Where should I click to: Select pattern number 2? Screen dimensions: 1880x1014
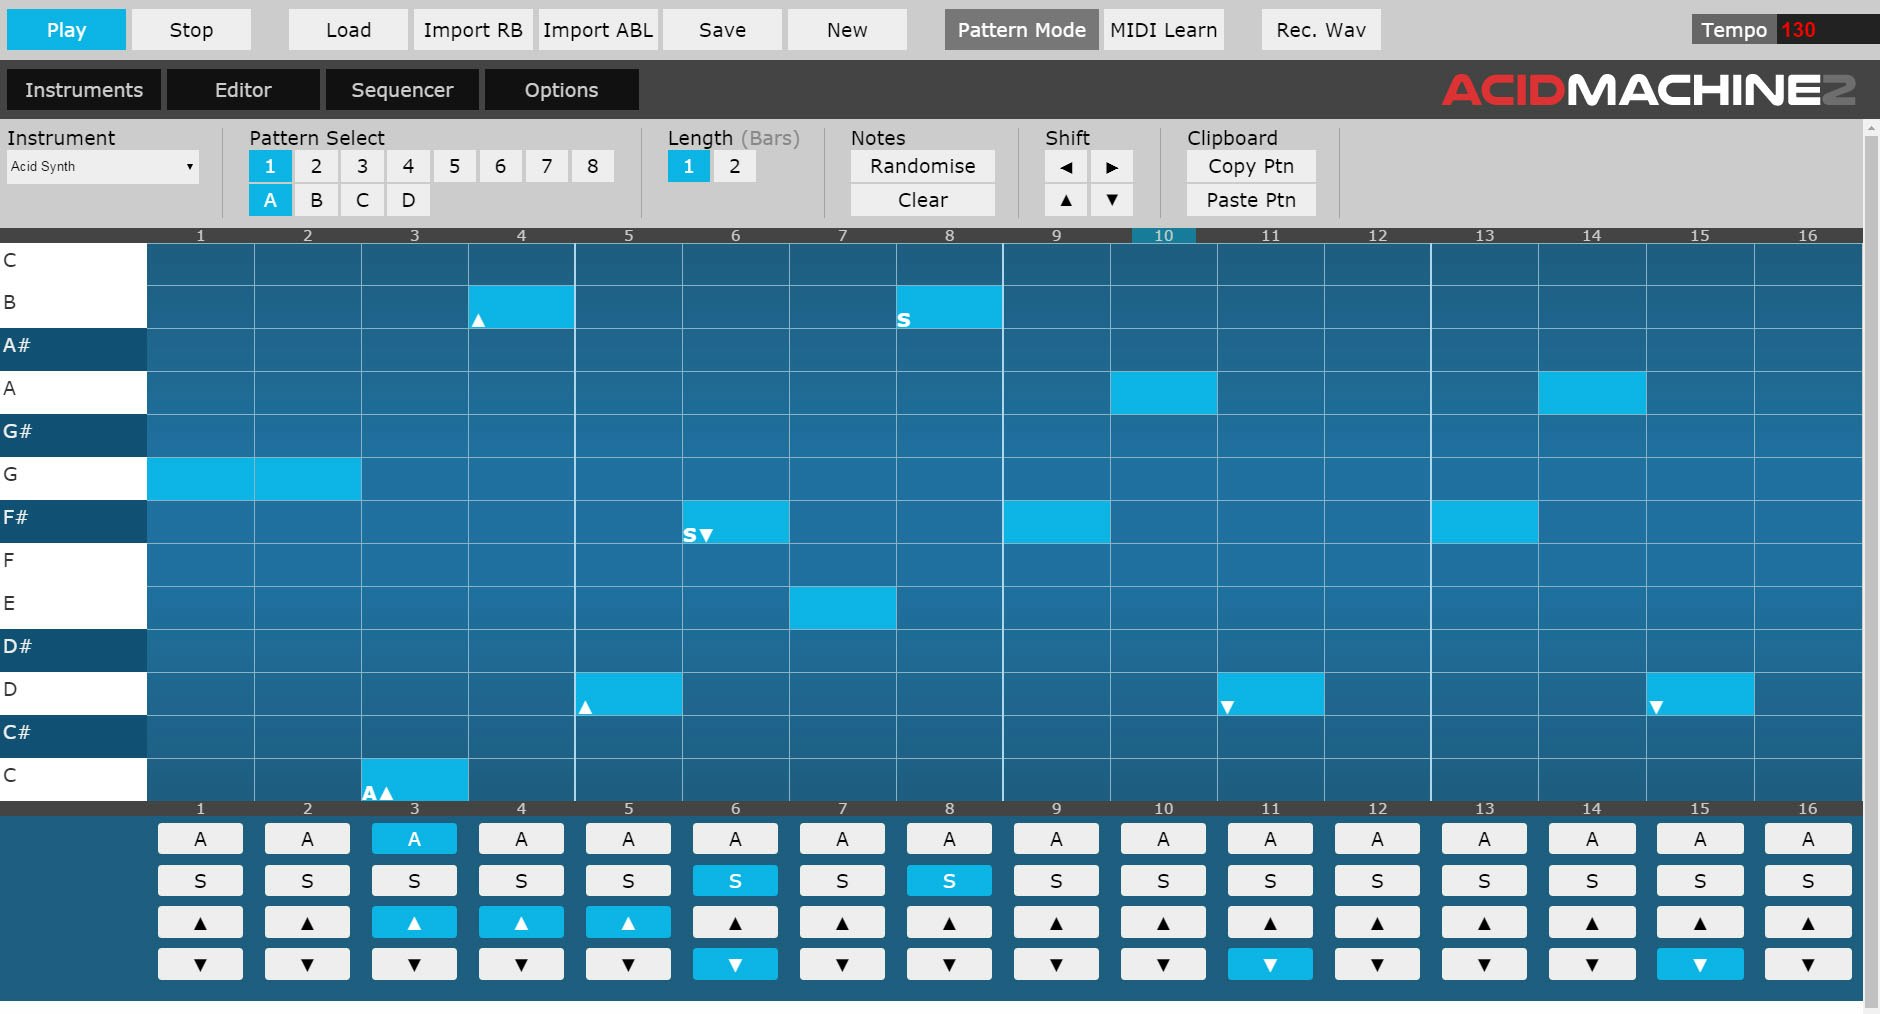tap(316, 166)
